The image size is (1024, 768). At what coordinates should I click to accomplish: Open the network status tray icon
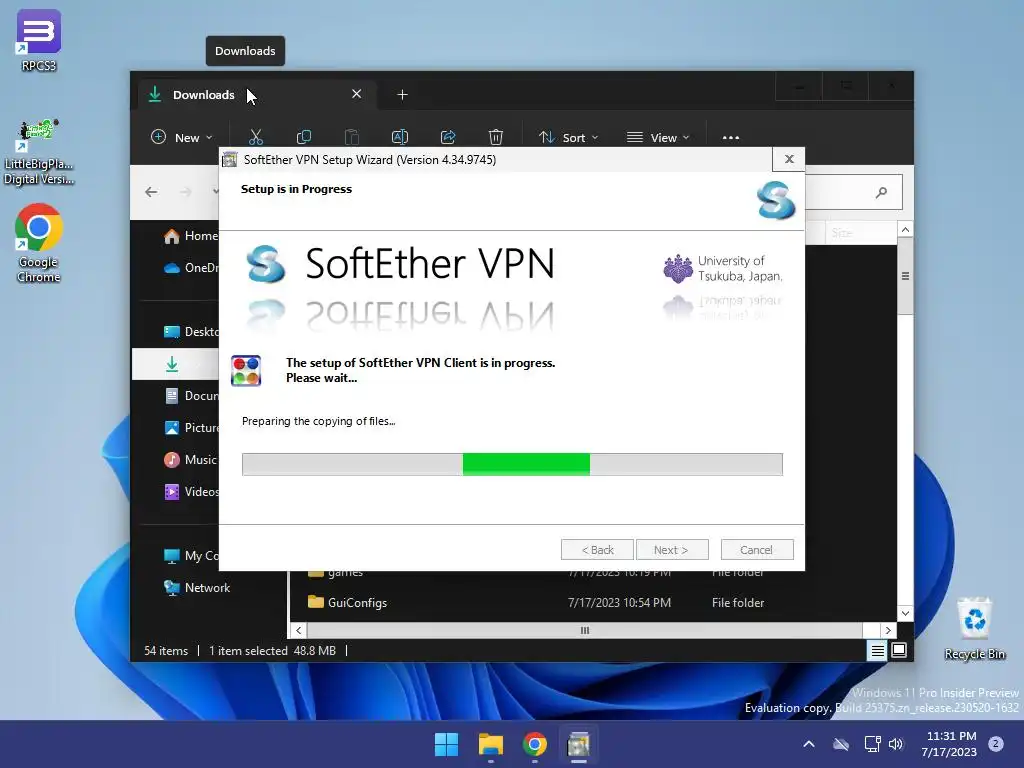(872, 744)
